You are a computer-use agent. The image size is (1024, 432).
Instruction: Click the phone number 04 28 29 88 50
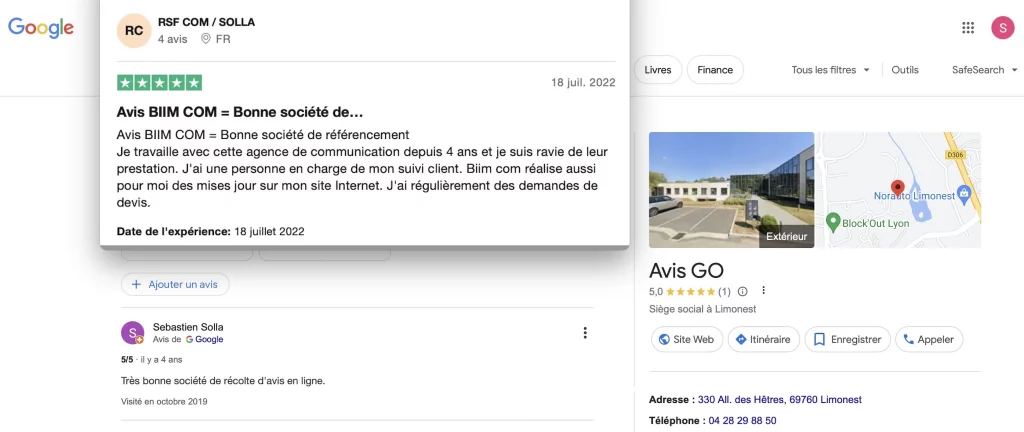(743, 421)
